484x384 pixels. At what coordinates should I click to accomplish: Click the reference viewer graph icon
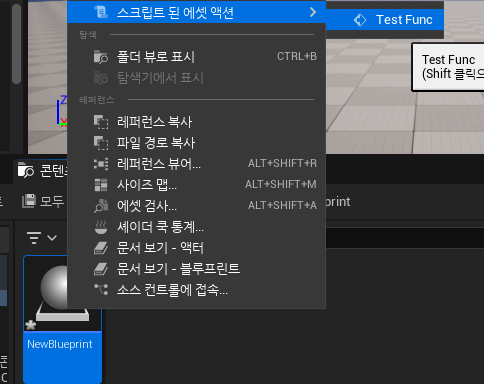[101, 164]
